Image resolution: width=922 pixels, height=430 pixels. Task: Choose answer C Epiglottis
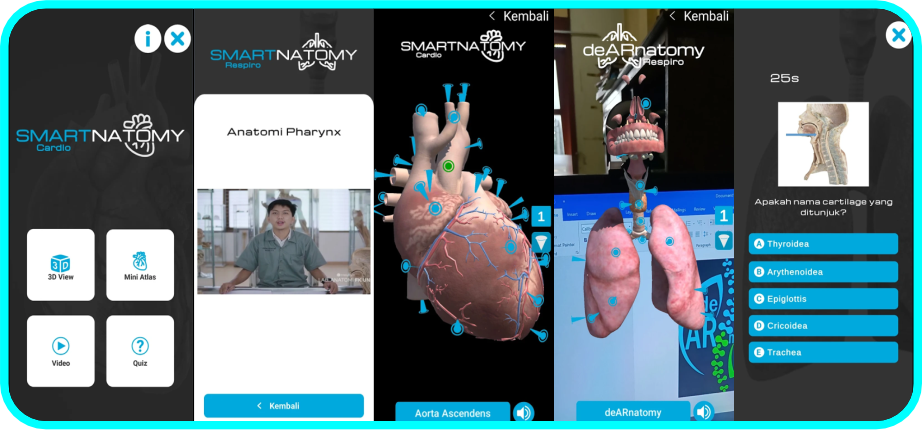click(x=823, y=298)
